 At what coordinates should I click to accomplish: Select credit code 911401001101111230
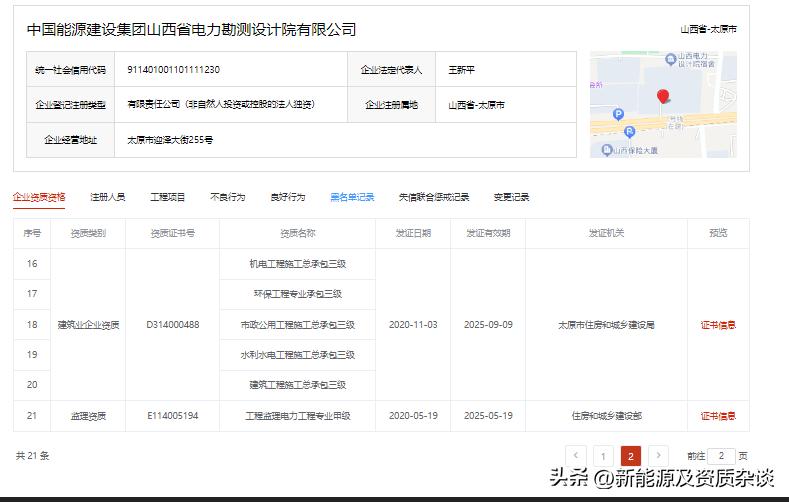174,69
